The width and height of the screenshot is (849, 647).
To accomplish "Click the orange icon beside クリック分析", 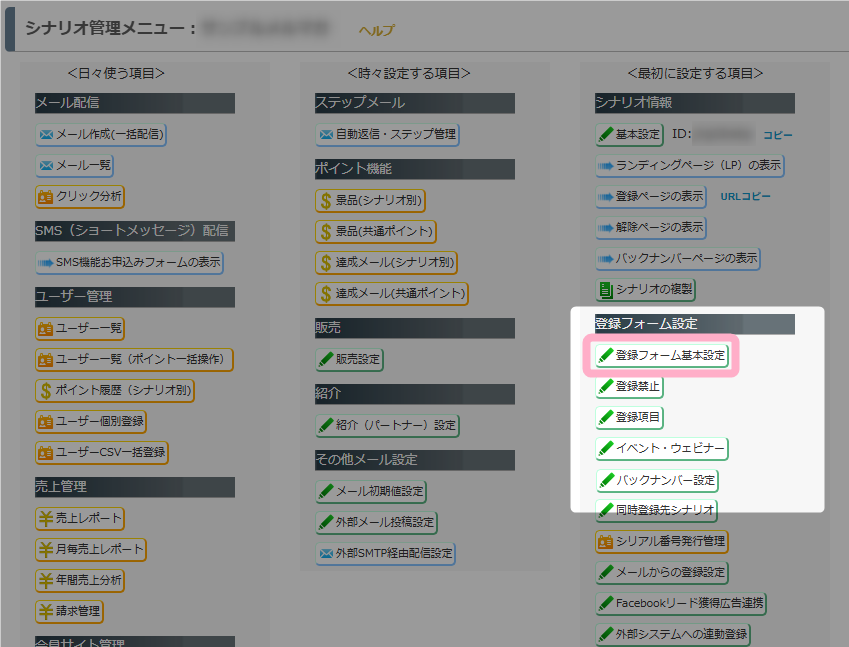I will pyautogui.click(x=46, y=196).
